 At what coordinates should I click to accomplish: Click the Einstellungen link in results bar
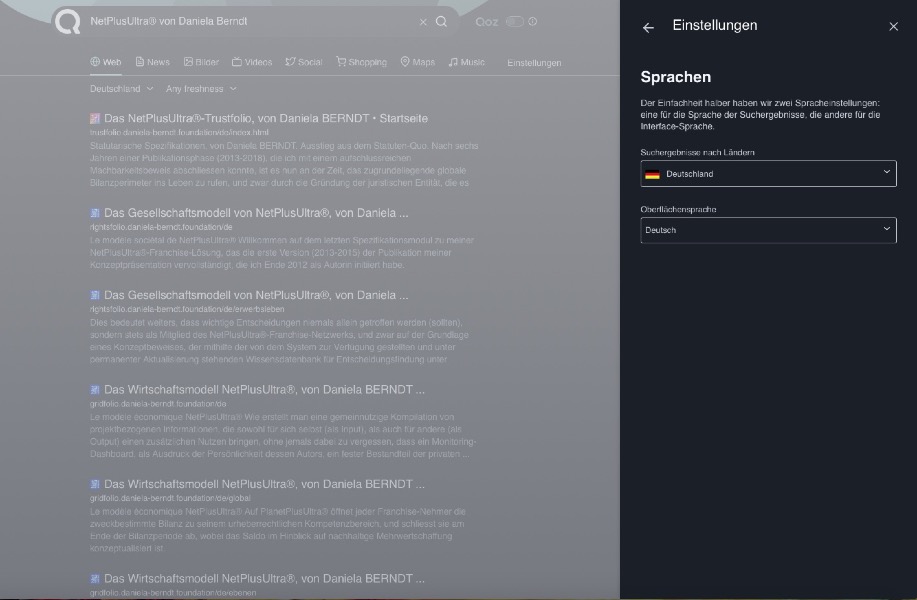(x=534, y=63)
